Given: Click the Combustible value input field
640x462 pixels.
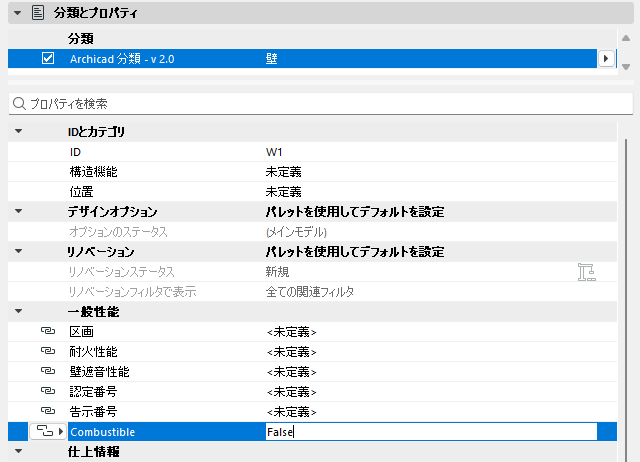Looking at the screenshot, I should 431,432.
